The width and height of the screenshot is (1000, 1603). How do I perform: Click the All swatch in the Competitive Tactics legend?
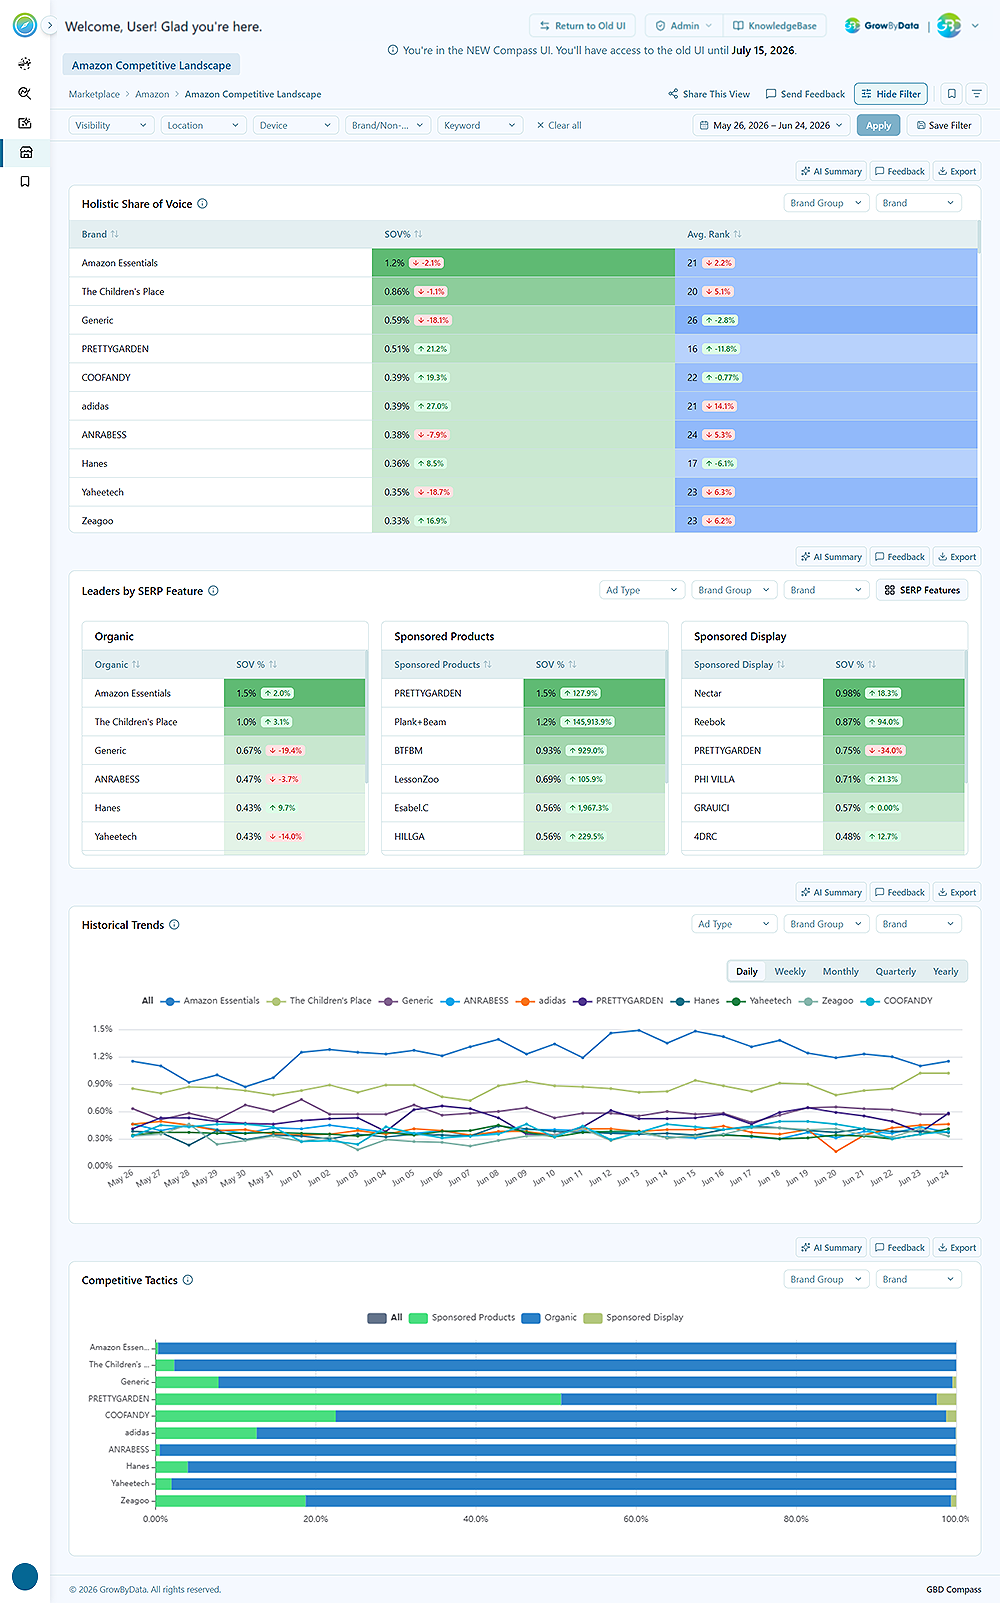(x=377, y=1318)
